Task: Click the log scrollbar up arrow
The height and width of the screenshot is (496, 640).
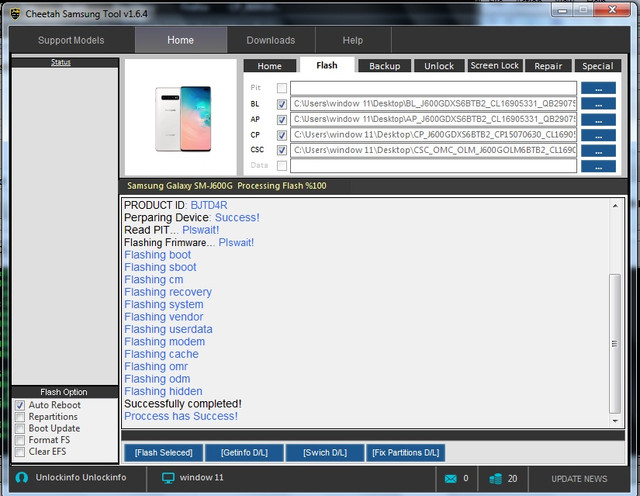Action: click(615, 206)
